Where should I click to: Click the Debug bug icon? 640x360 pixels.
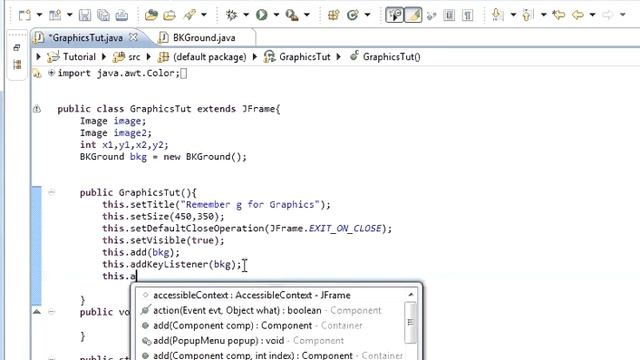coord(231,15)
